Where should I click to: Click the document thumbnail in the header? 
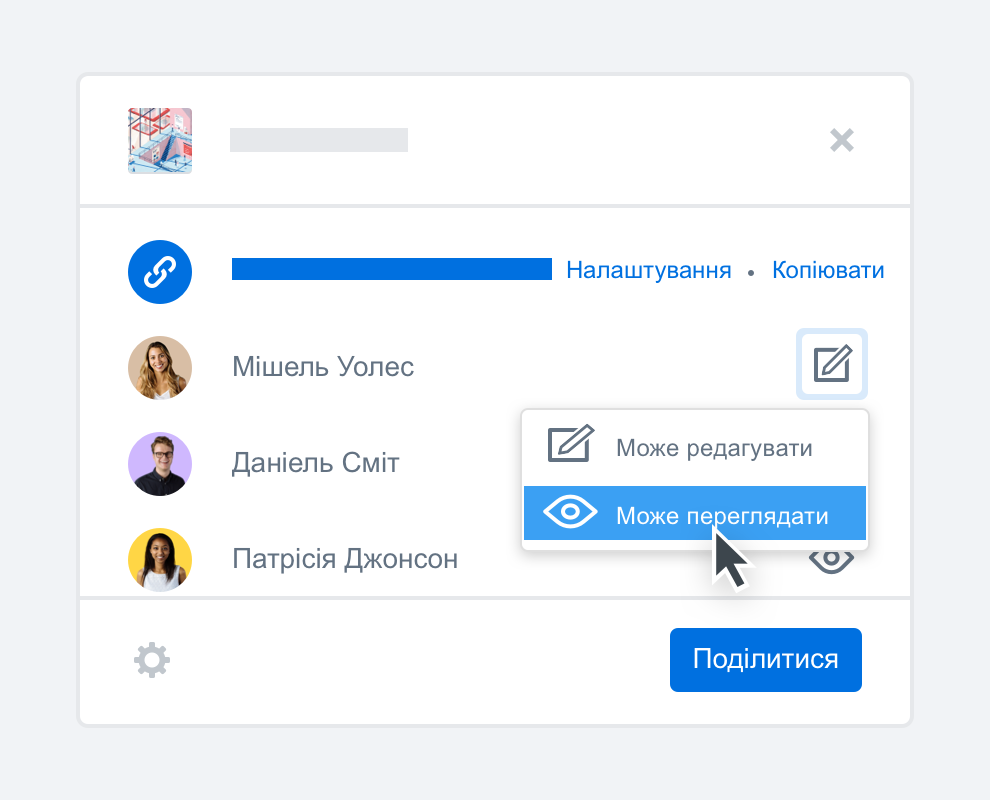(159, 140)
